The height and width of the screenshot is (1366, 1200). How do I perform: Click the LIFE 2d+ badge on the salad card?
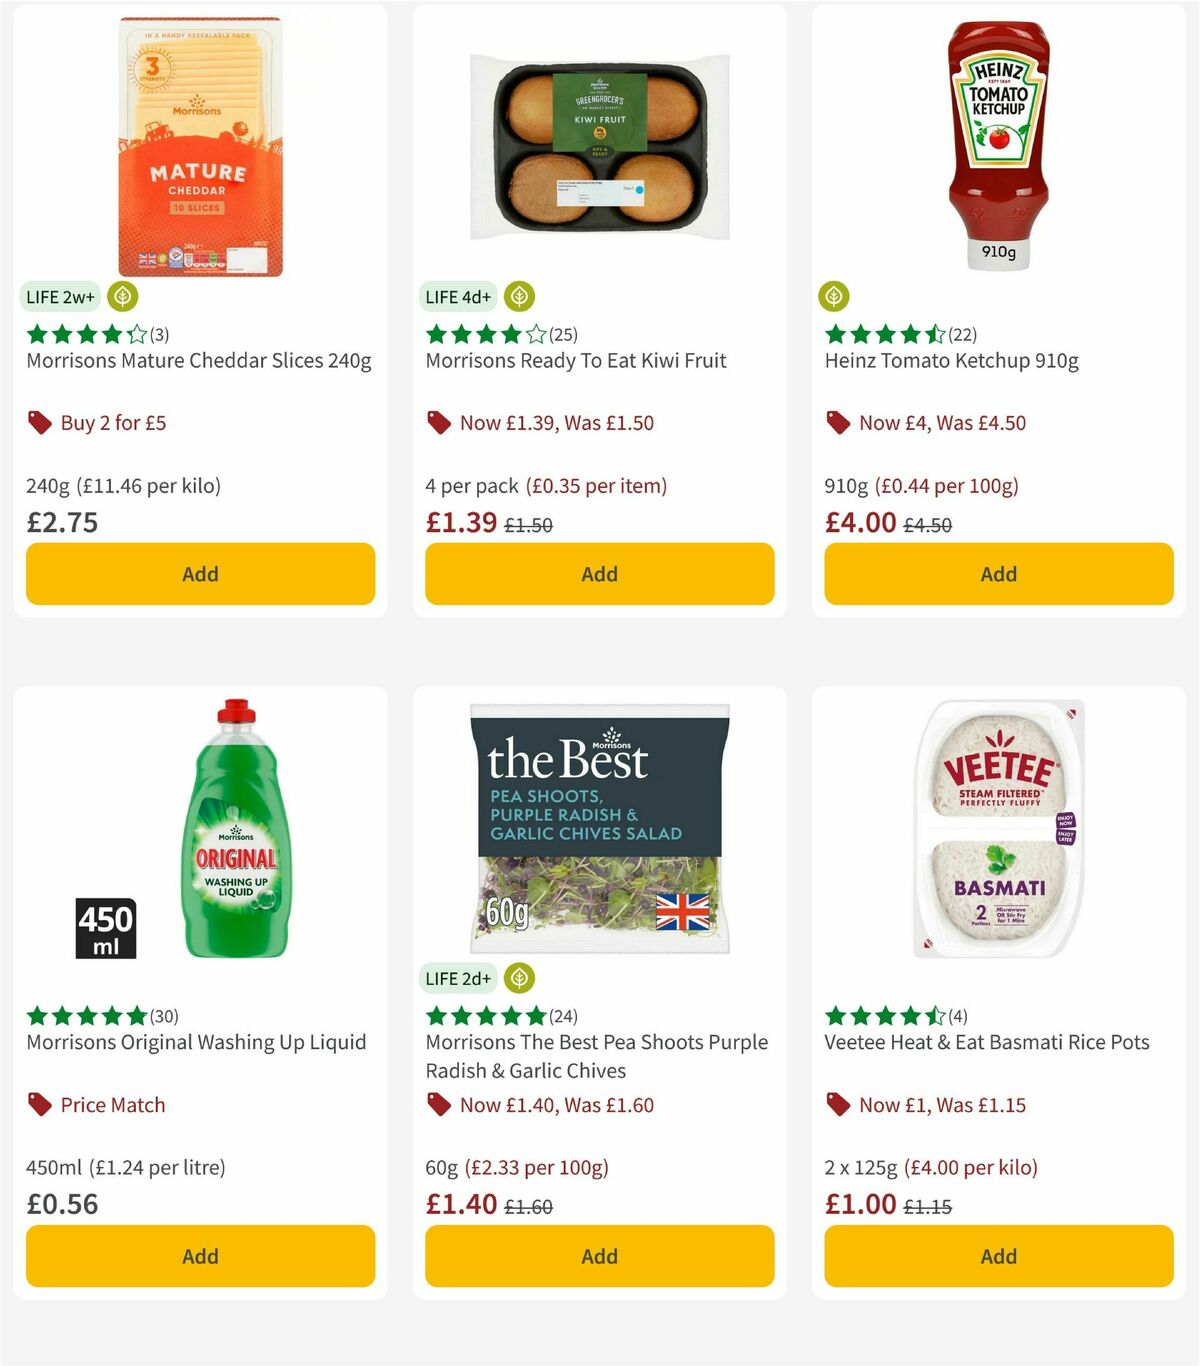[458, 978]
